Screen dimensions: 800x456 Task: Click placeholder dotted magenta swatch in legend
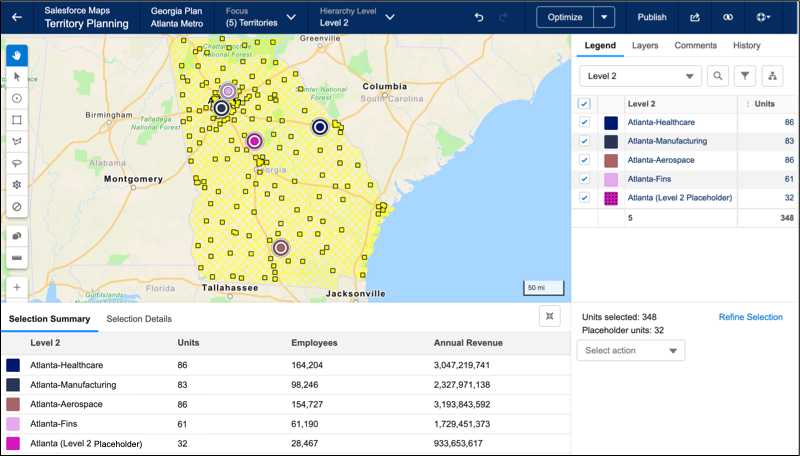(x=611, y=198)
